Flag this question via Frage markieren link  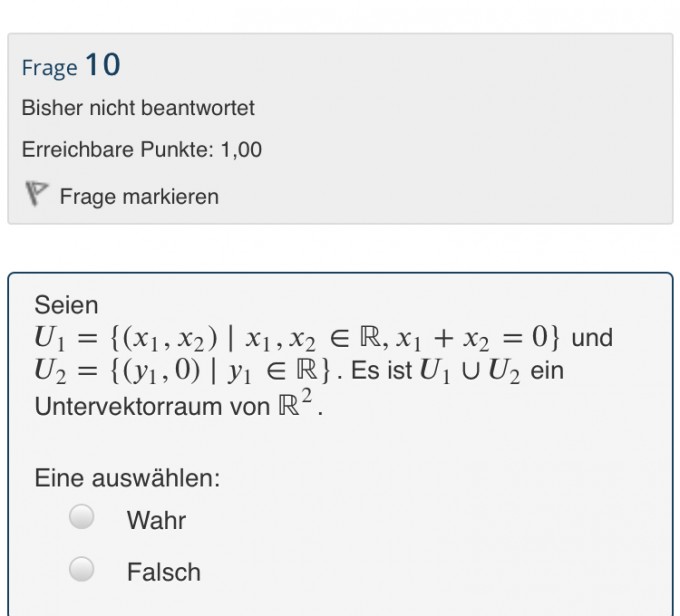[x=139, y=197]
